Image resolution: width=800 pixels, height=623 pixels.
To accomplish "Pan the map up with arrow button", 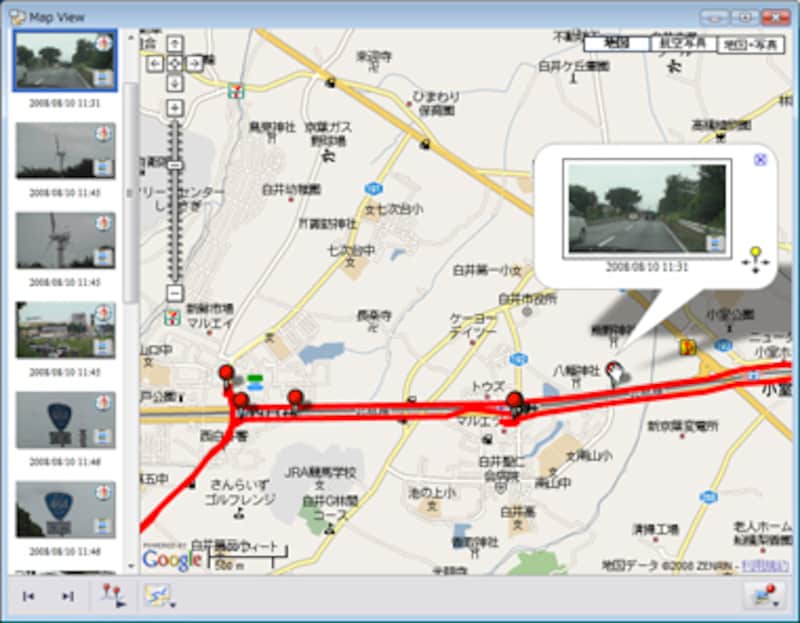I will click(x=175, y=43).
